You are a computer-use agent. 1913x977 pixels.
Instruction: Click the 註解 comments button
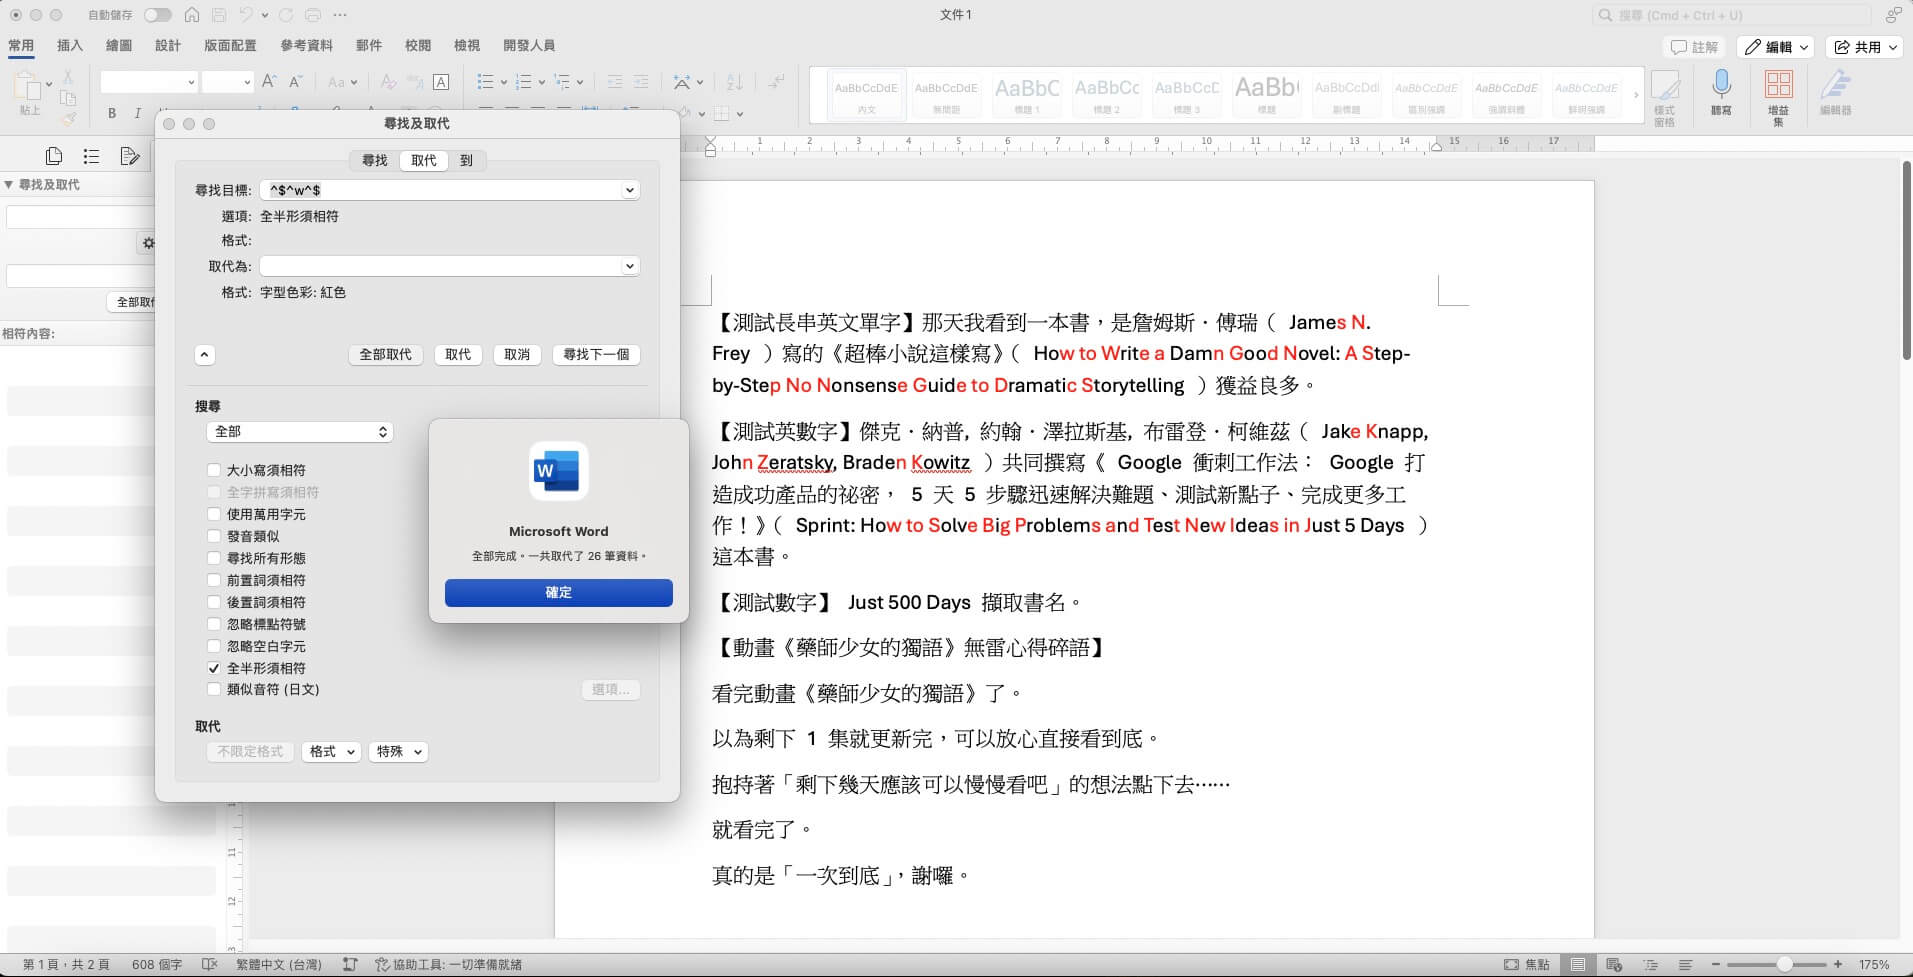[1695, 47]
